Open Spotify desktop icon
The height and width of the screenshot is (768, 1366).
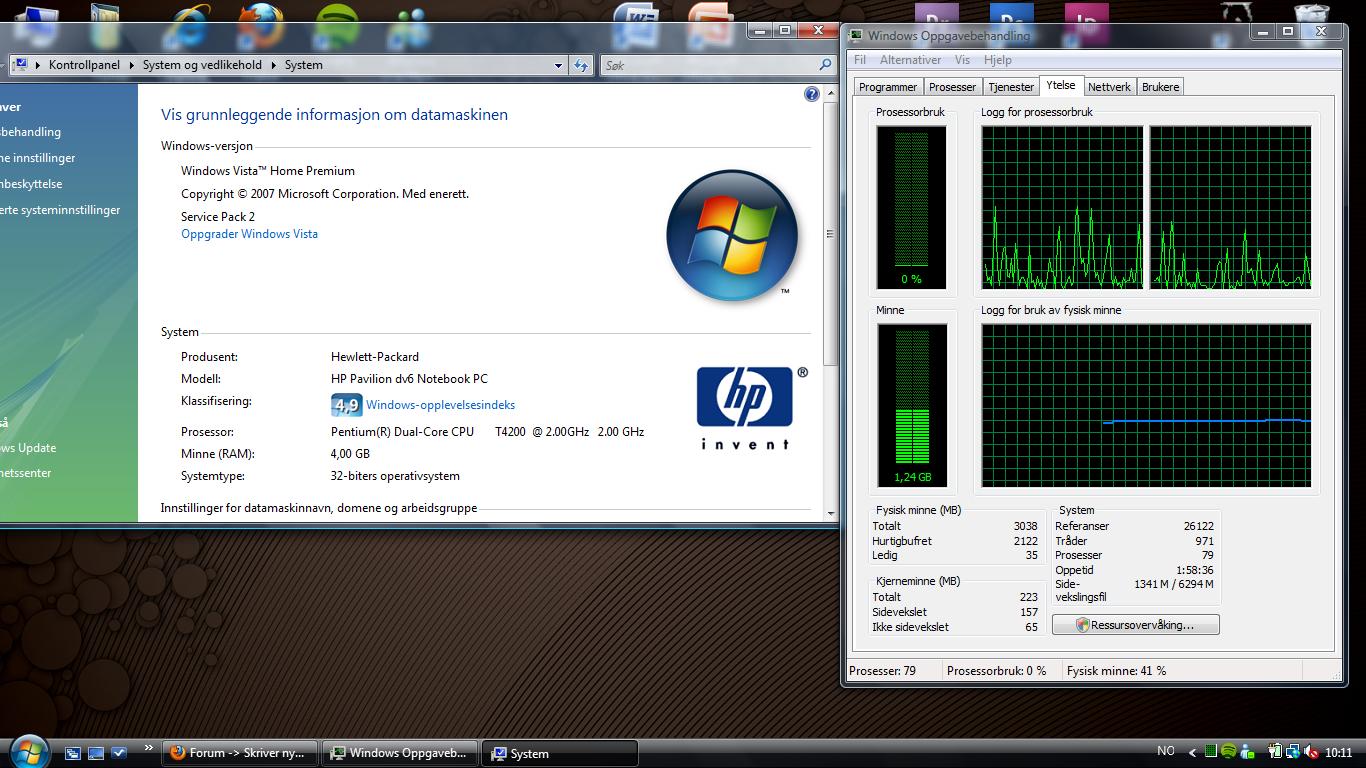tap(337, 26)
